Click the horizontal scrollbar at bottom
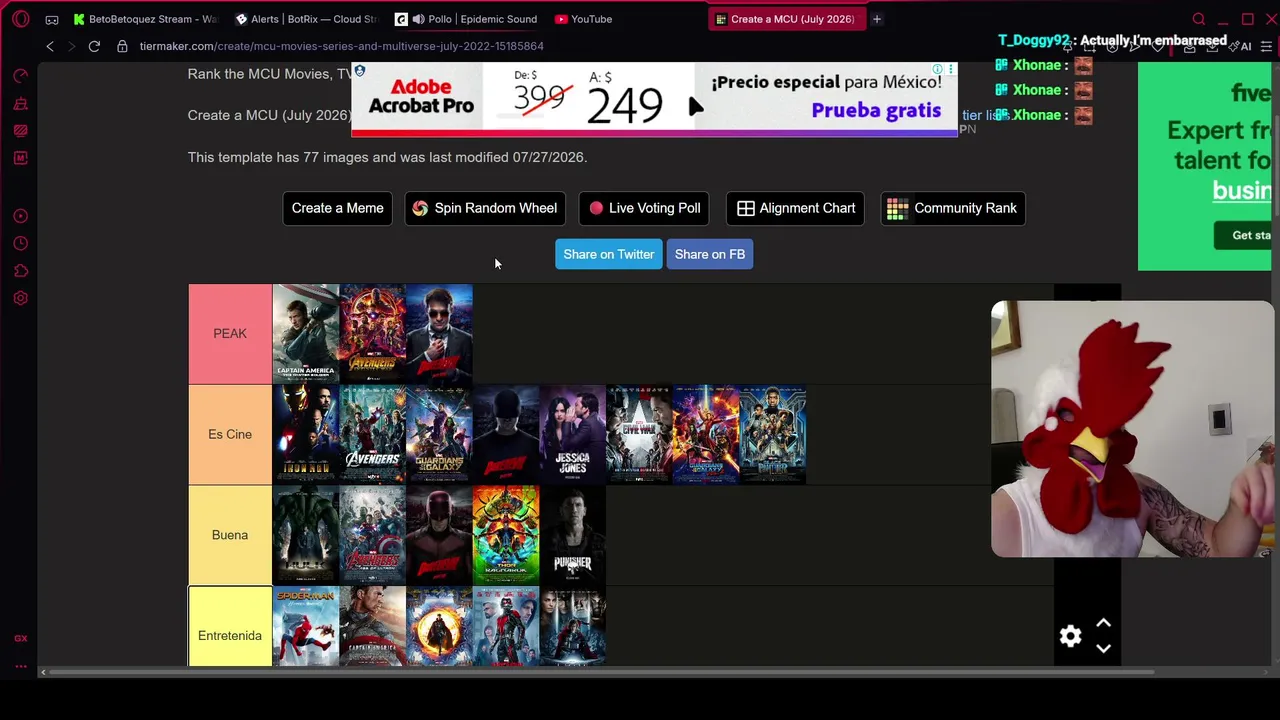The image size is (1280, 720). click(600, 672)
